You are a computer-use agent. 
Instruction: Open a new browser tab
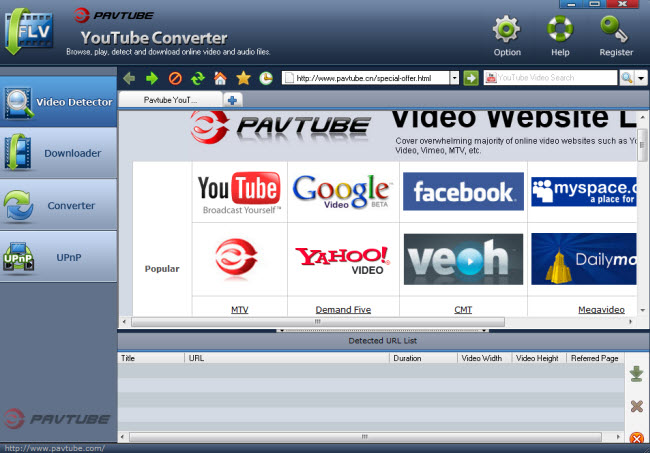tap(232, 100)
